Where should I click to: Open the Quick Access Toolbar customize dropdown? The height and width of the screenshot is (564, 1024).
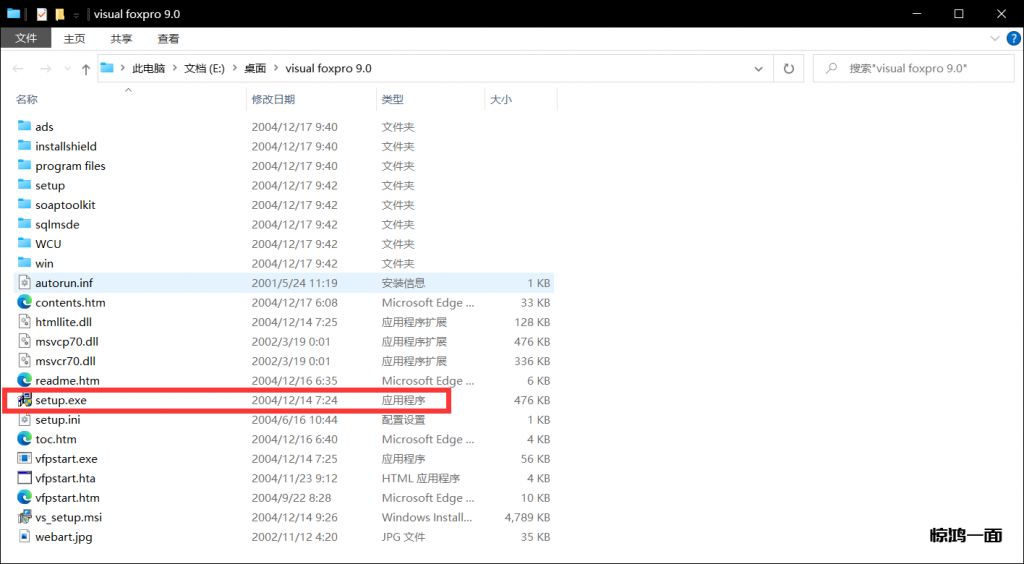coord(76,14)
